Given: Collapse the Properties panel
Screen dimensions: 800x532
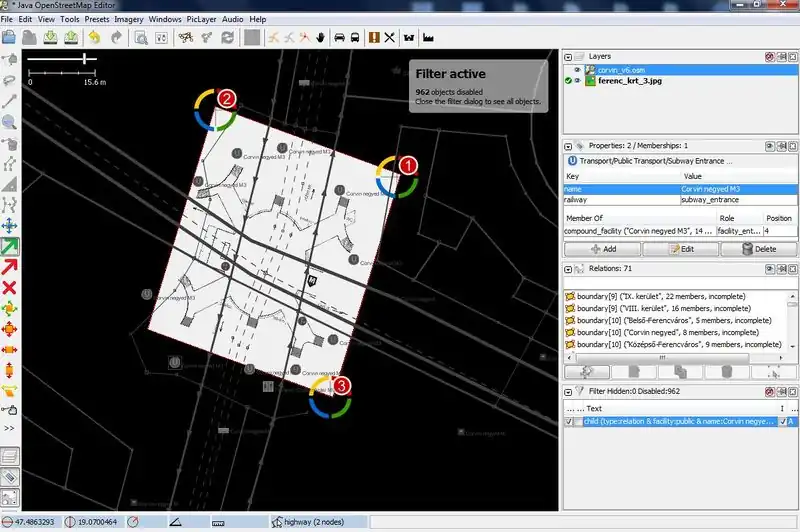Looking at the screenshot, I should (569, 145).
